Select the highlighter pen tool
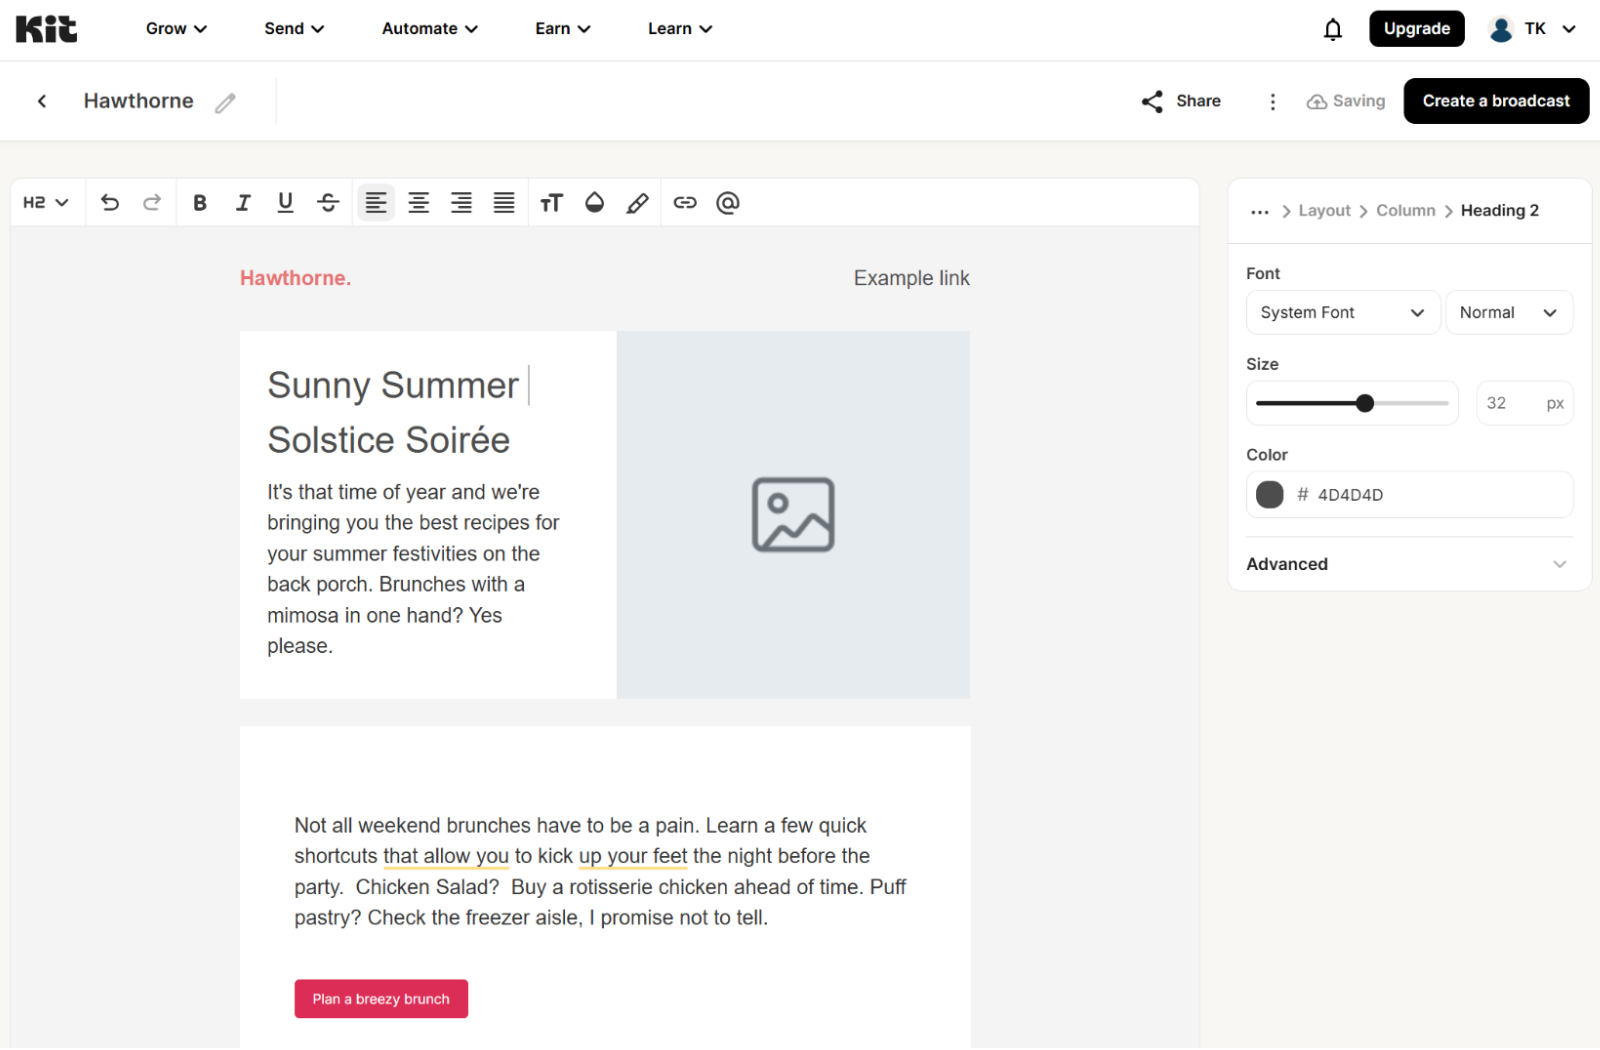The width and height of the screenshot is (1600, 1050). pos(637,203)
